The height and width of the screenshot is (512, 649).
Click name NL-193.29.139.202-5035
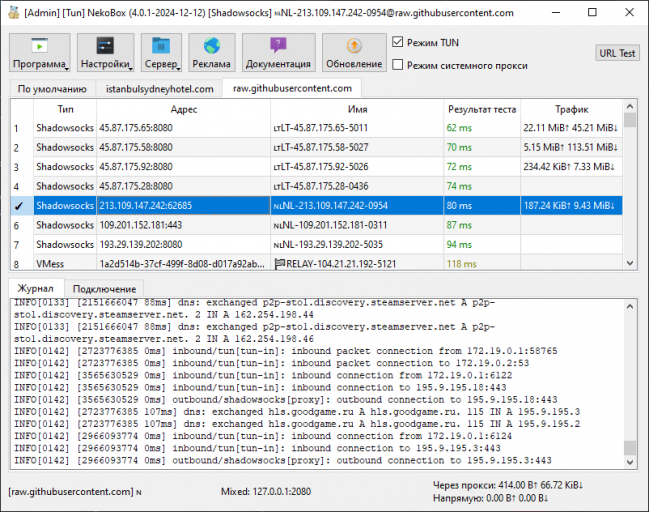[x=328, y=245]
